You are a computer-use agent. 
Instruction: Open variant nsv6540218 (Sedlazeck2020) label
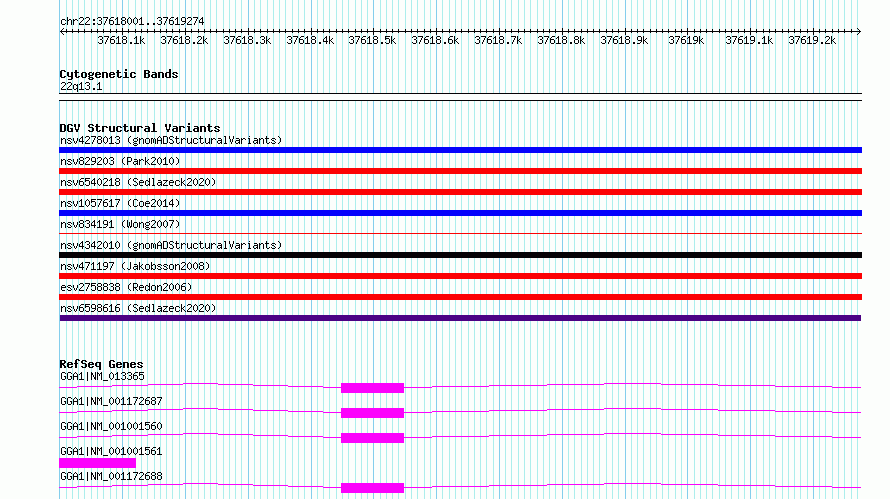click(x=138, y=182)
